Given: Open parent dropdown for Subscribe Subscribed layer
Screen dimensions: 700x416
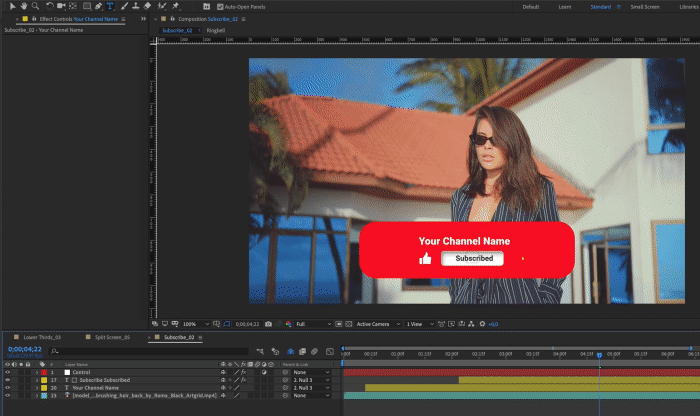Looking at the screenshot, I should pos(311,380).
